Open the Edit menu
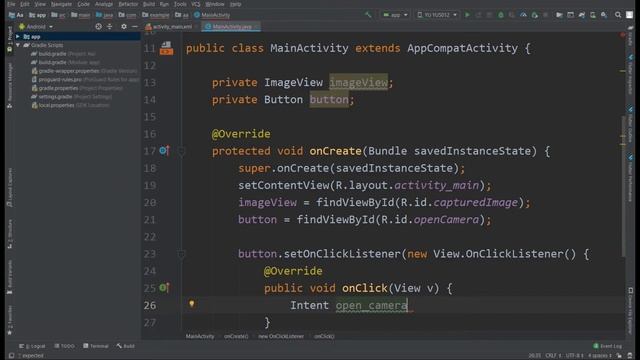Screen dimensions: 640x360 tap(25, 4)
